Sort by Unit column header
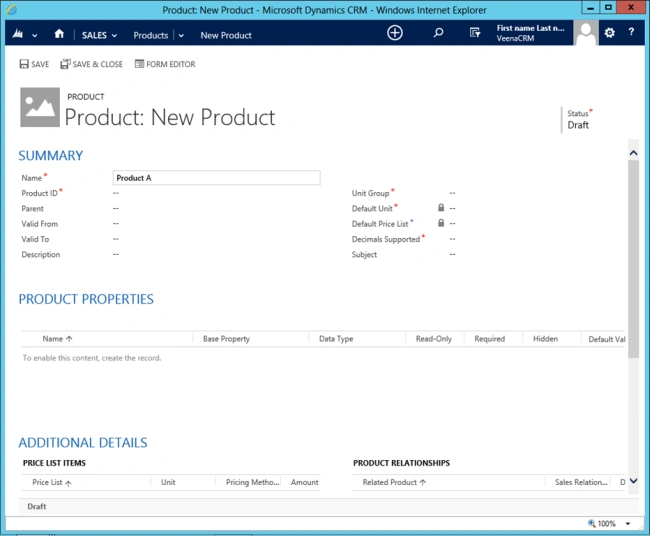650x536 pixels. tap(168, 482)
